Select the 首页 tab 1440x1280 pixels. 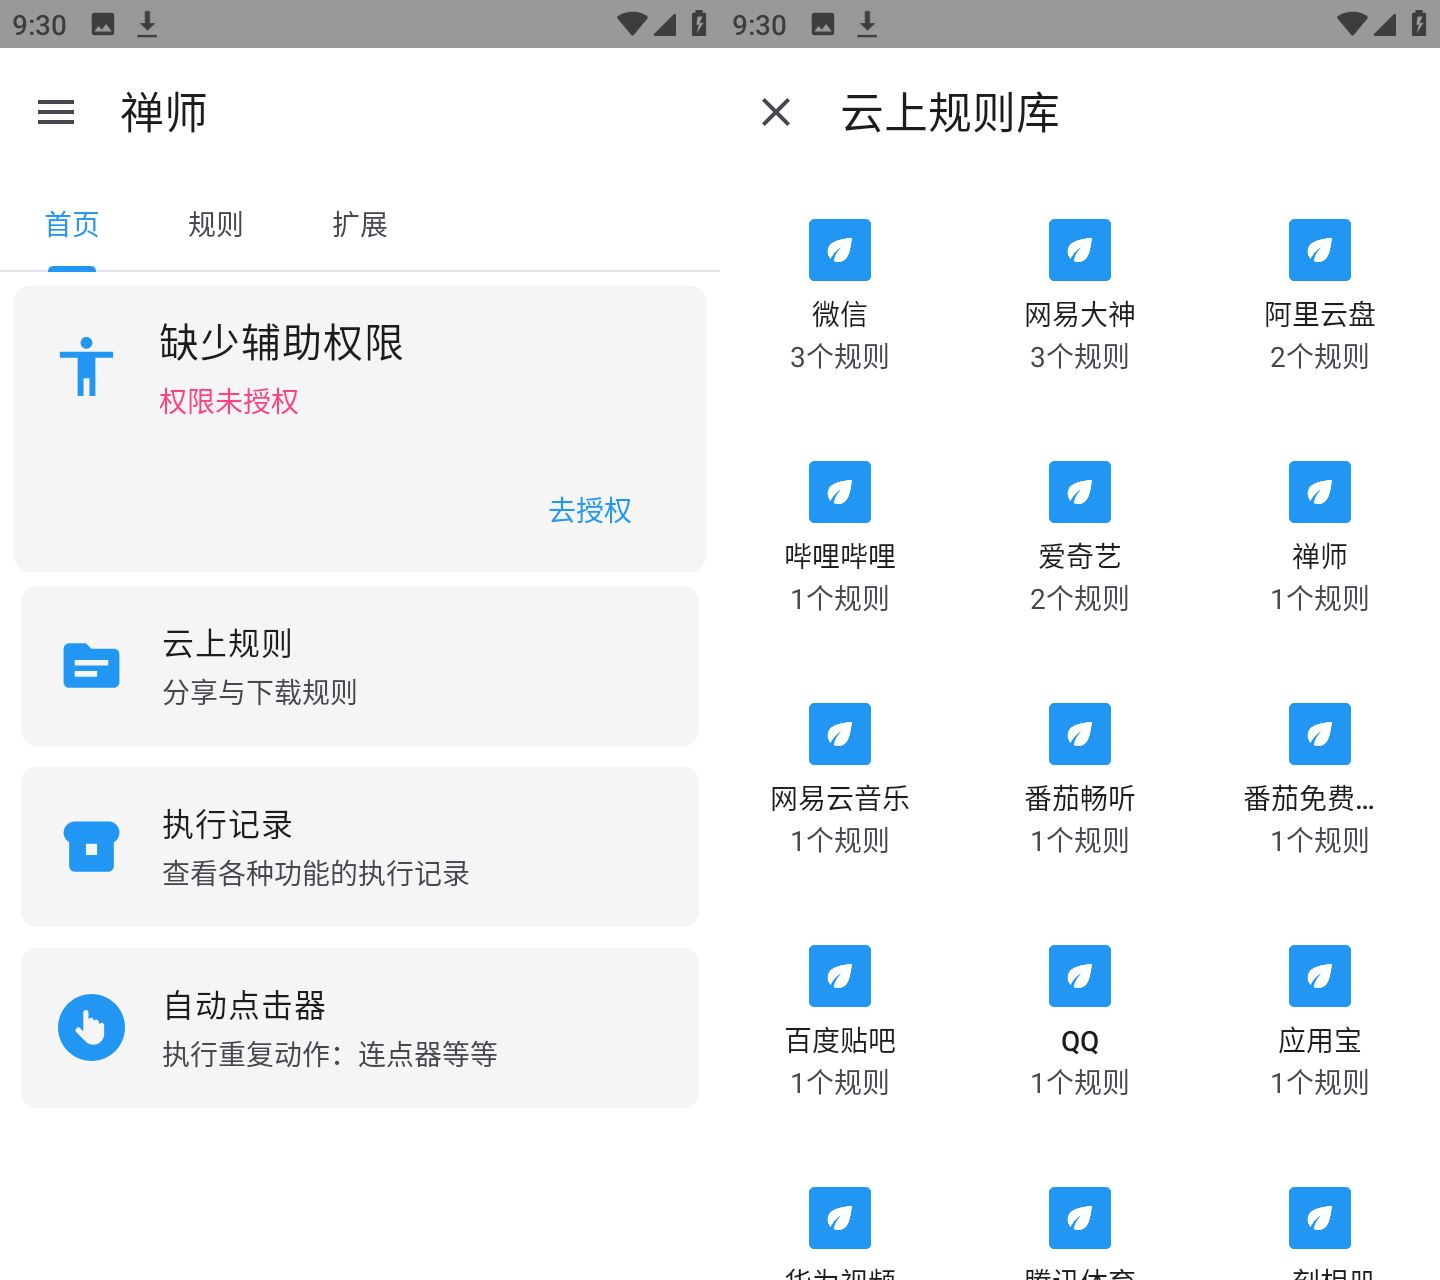[72, 225]
